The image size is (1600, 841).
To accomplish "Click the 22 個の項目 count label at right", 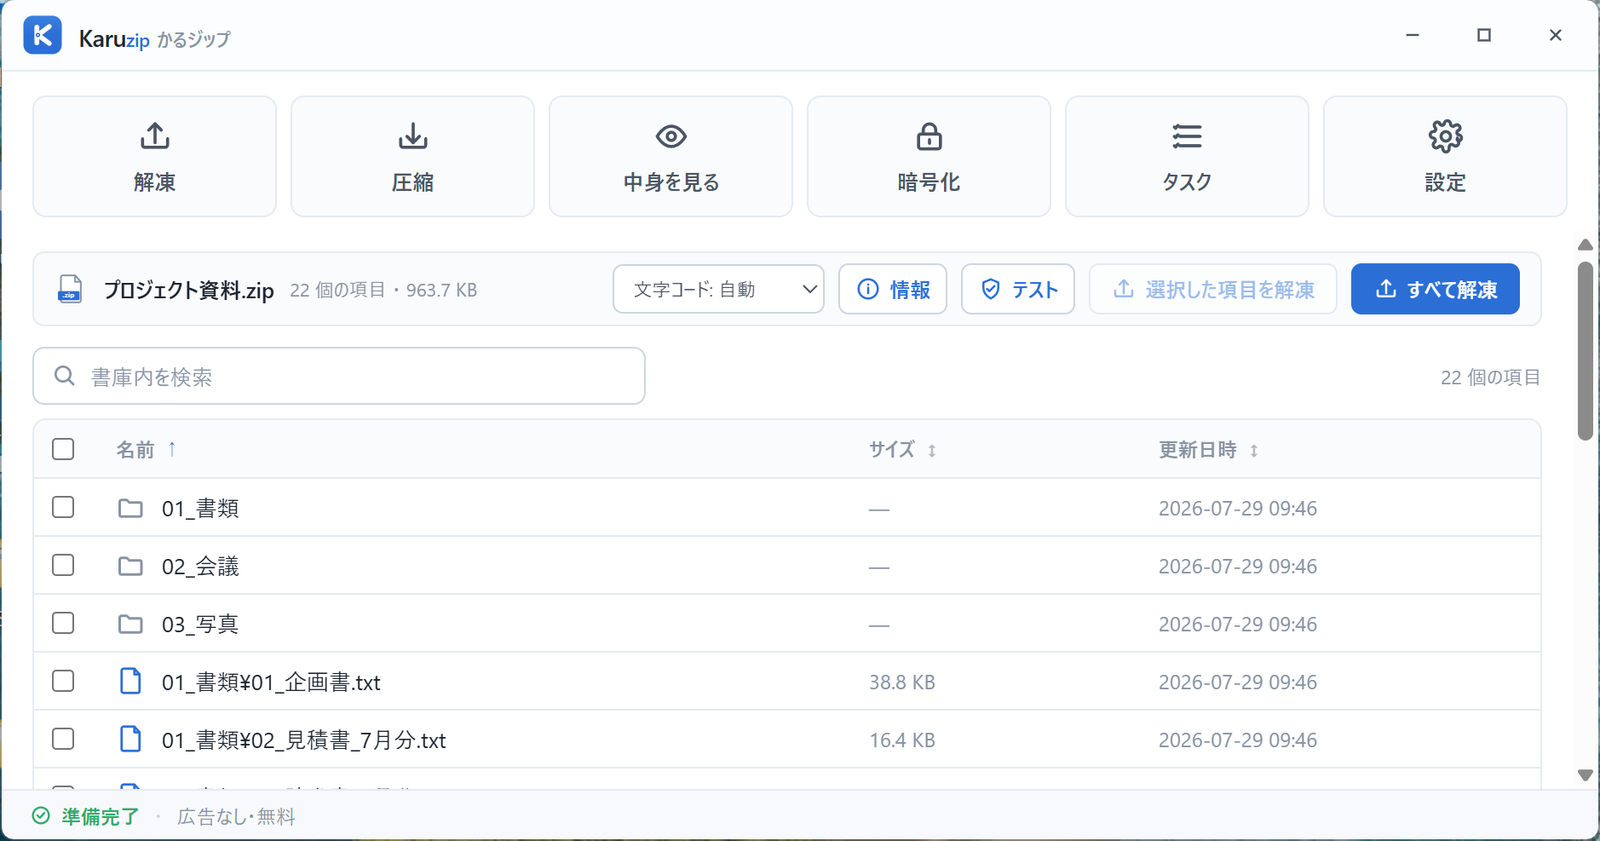I will [x=1490, y=377].
